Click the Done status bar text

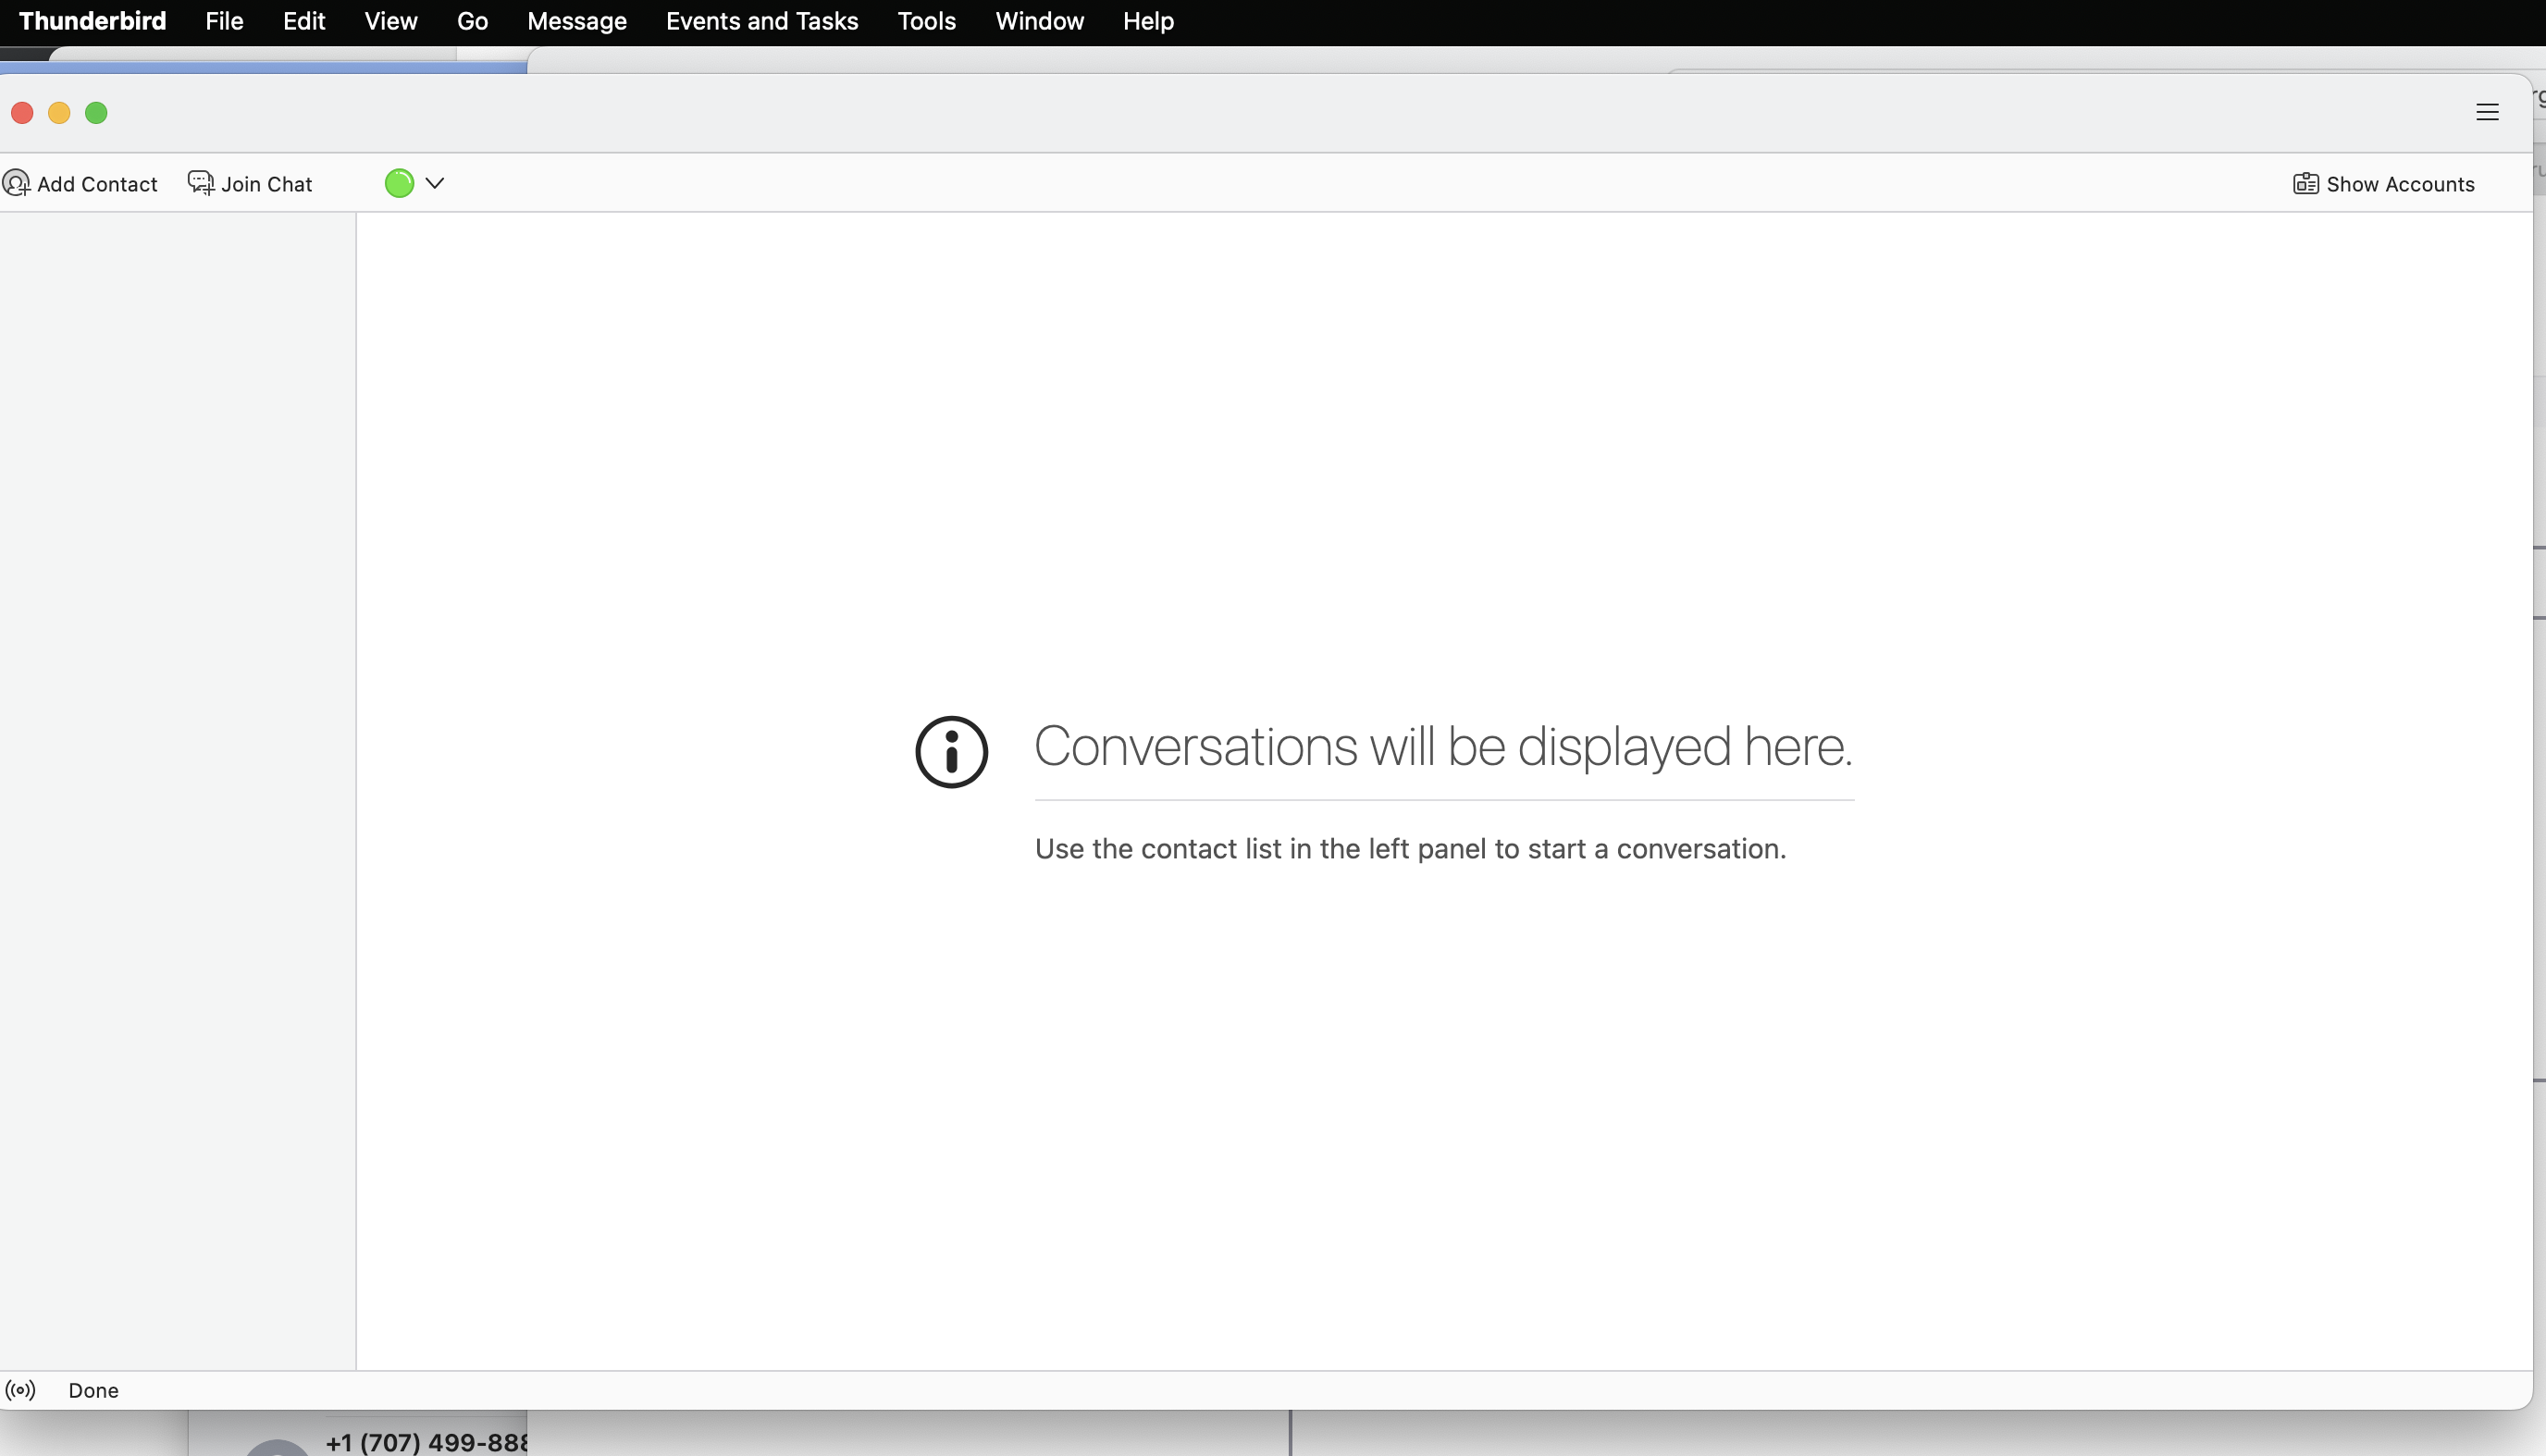(94, 1390)
